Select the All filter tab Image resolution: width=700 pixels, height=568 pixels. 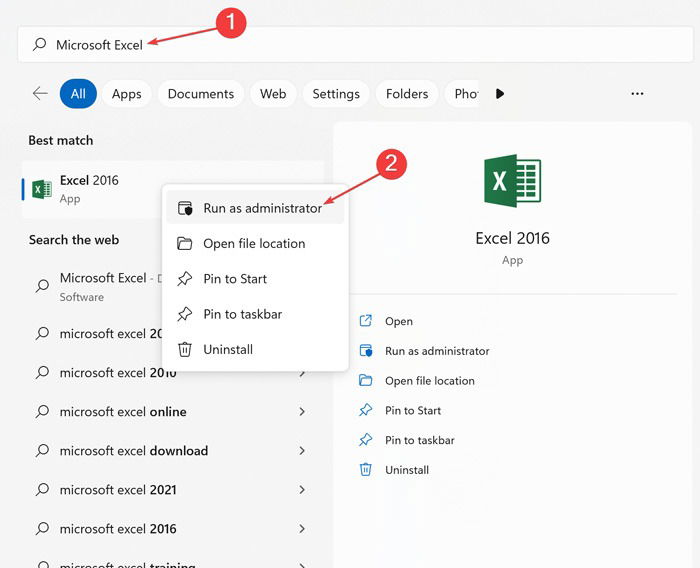pos(78,94)
